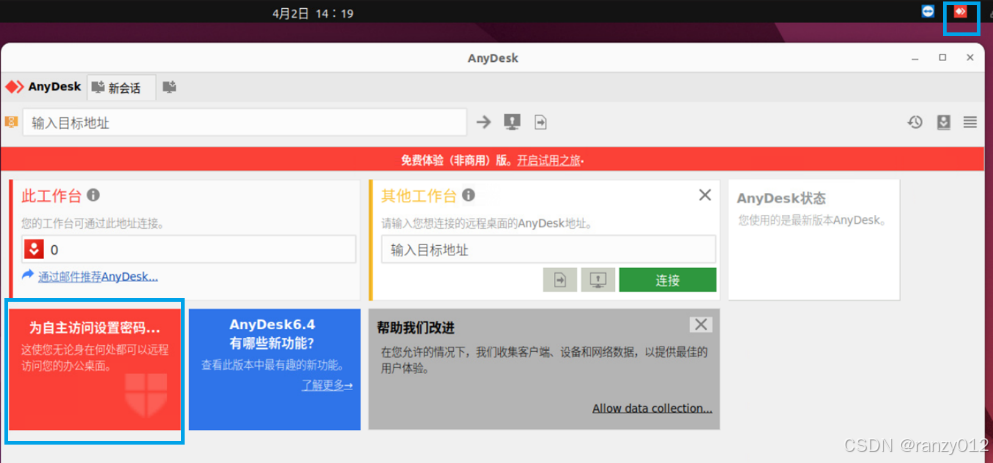Screen dimensions: 993x463
Task: Click the 您使用的是最新版本AnyDesk text
Action: tap(813, 220)
